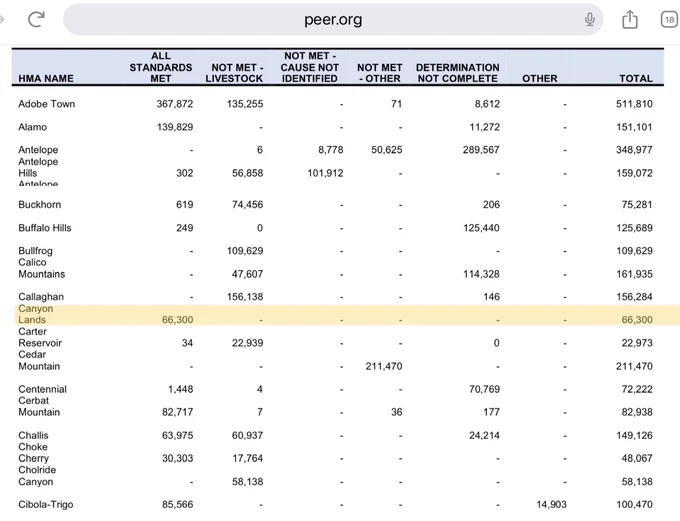
Task: Click the HMA NAME column header
Action: click(x=46, y=79)
